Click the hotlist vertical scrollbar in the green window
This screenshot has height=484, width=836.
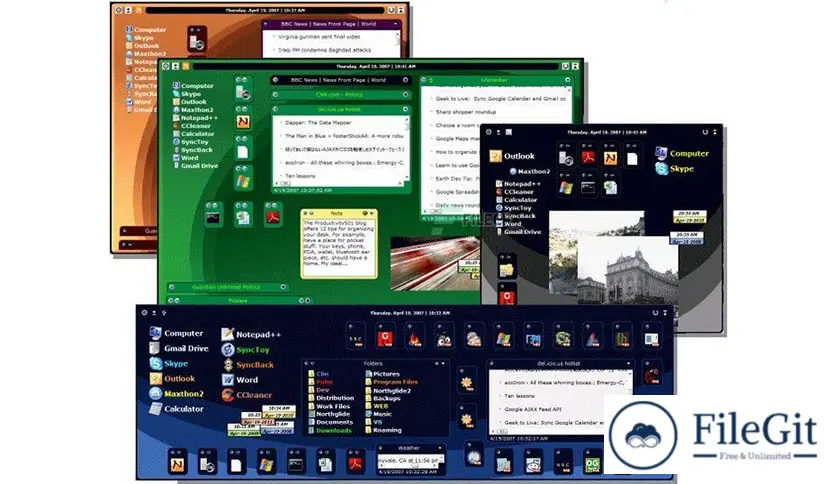pyautogui.click(x=407, y=148)
